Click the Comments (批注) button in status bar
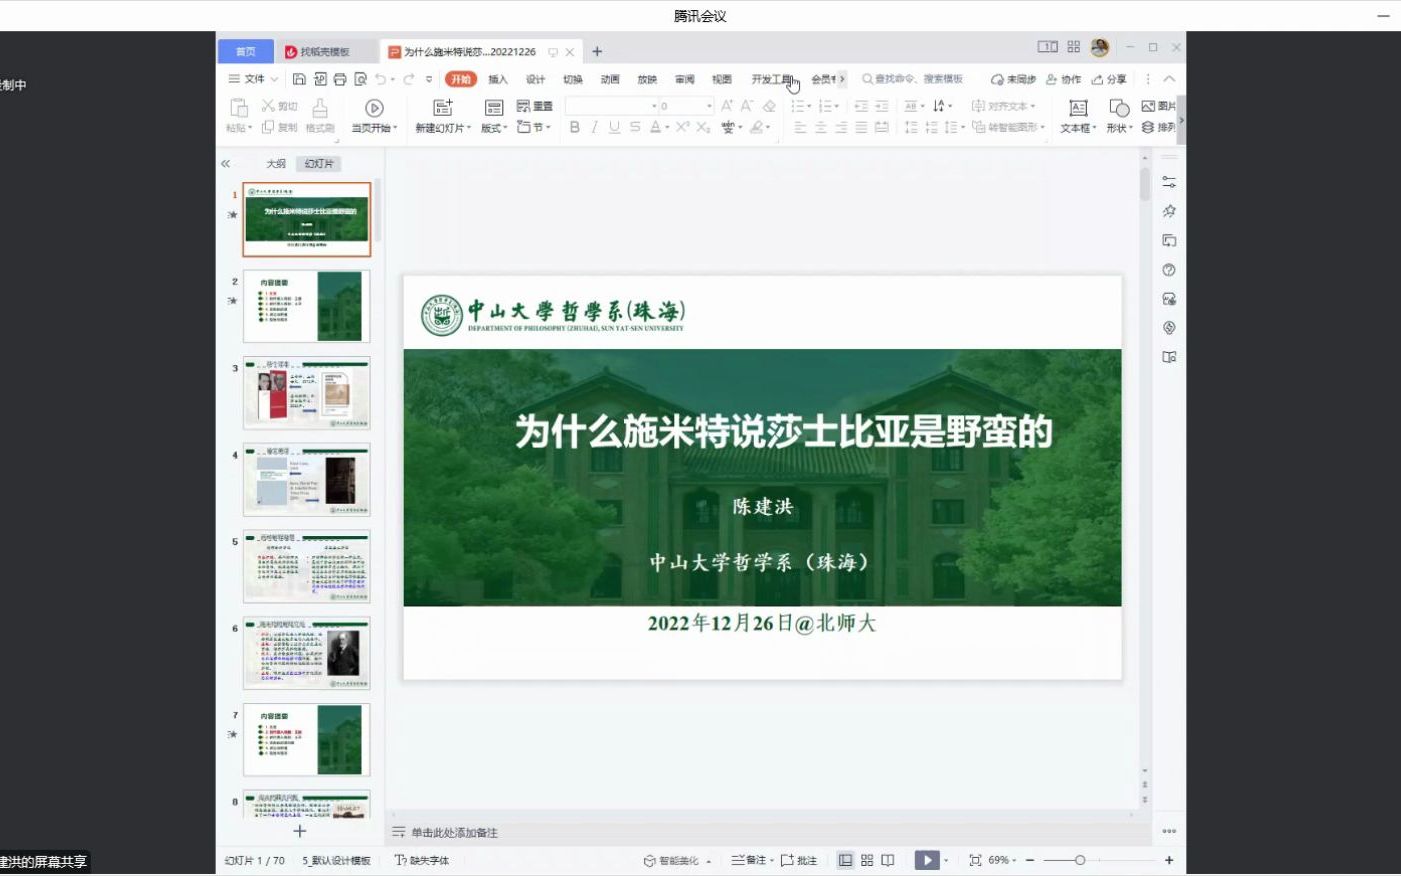 pos(799,860)
